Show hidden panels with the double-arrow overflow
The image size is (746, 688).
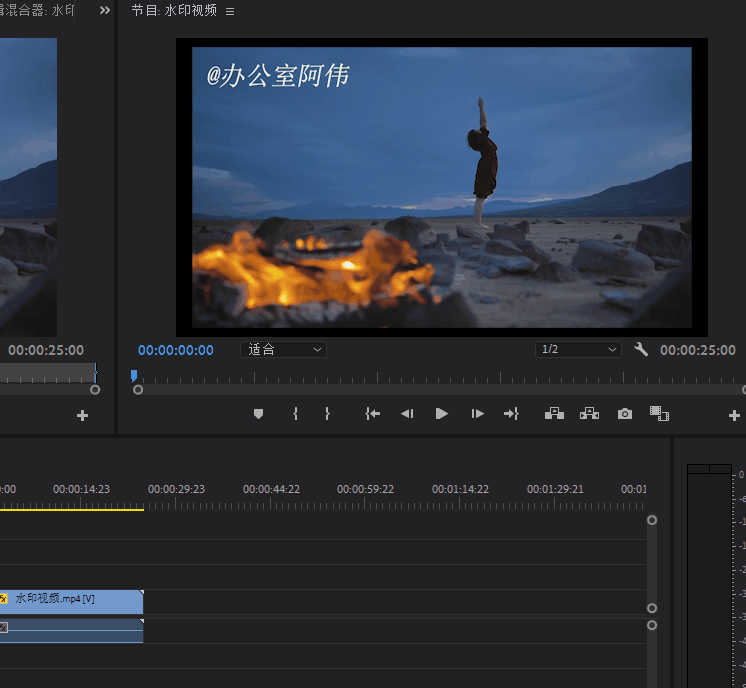pos(105,11)
